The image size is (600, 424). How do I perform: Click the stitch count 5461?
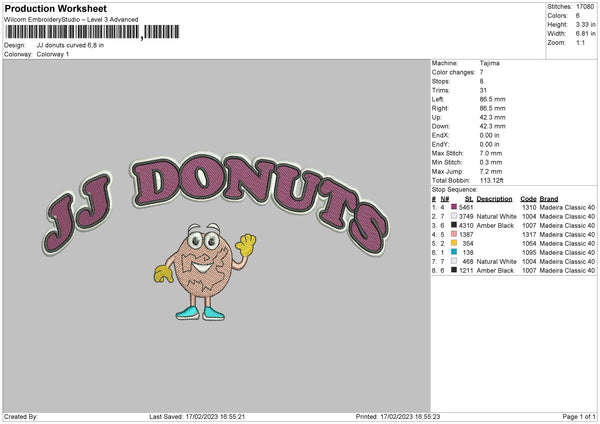tap(466, 207)
